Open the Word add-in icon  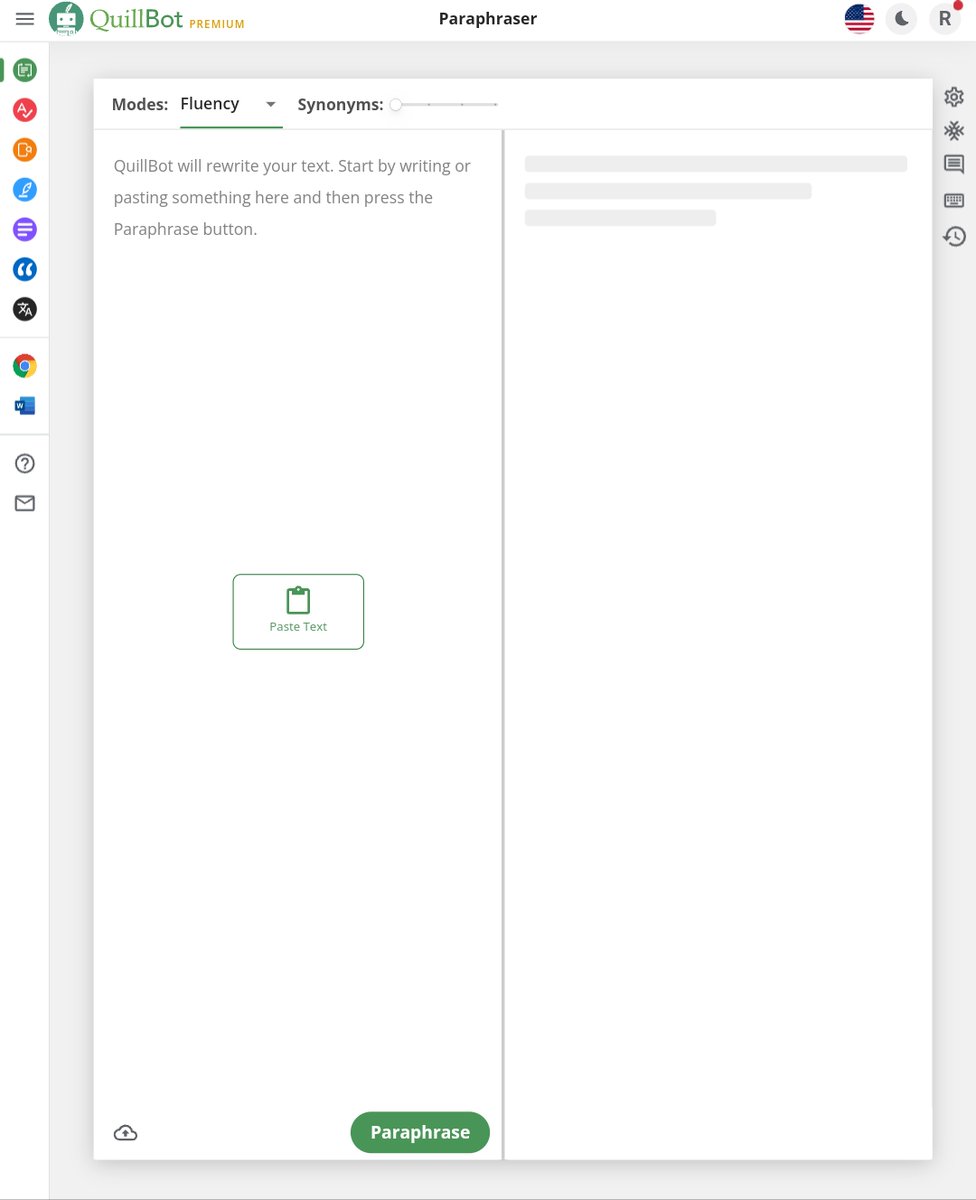tap(25, 406)
